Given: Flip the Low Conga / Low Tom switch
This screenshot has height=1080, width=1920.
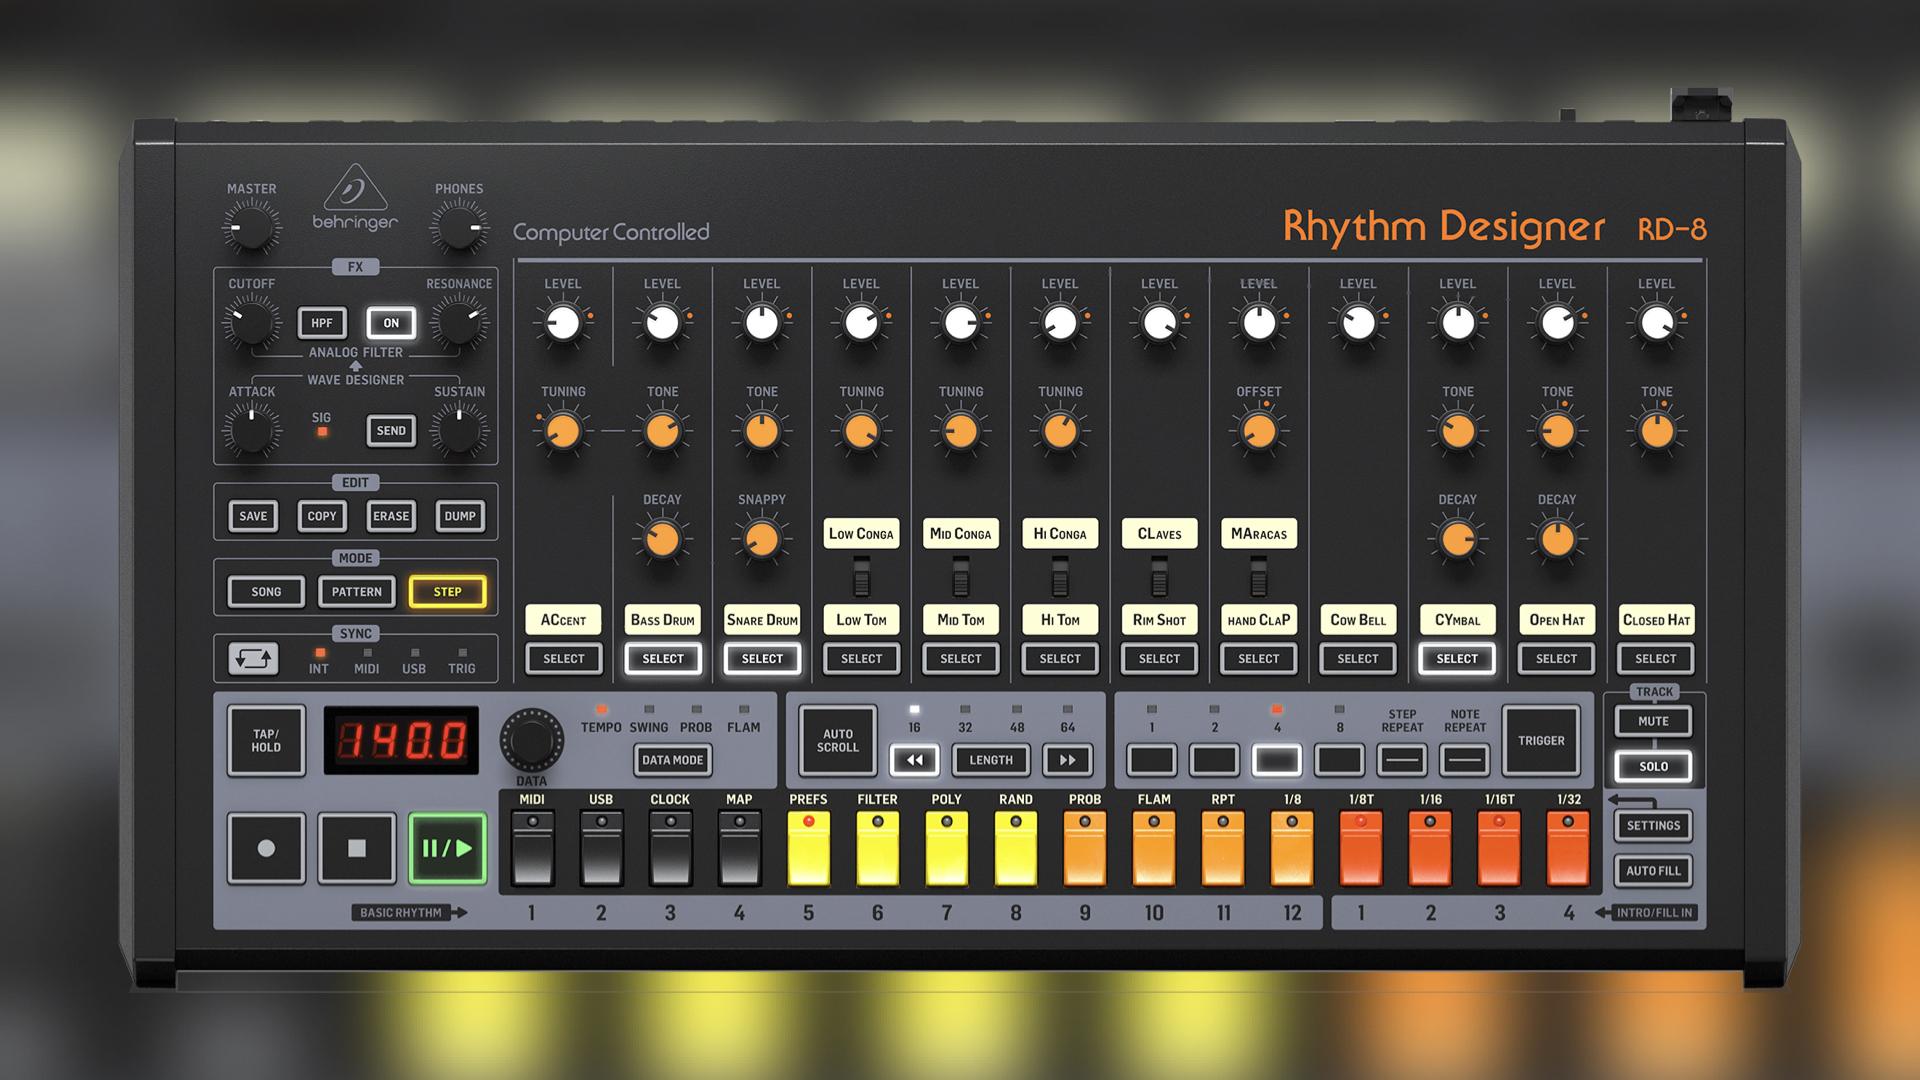Looking at the screenshot, I should [x=861, y=577].
